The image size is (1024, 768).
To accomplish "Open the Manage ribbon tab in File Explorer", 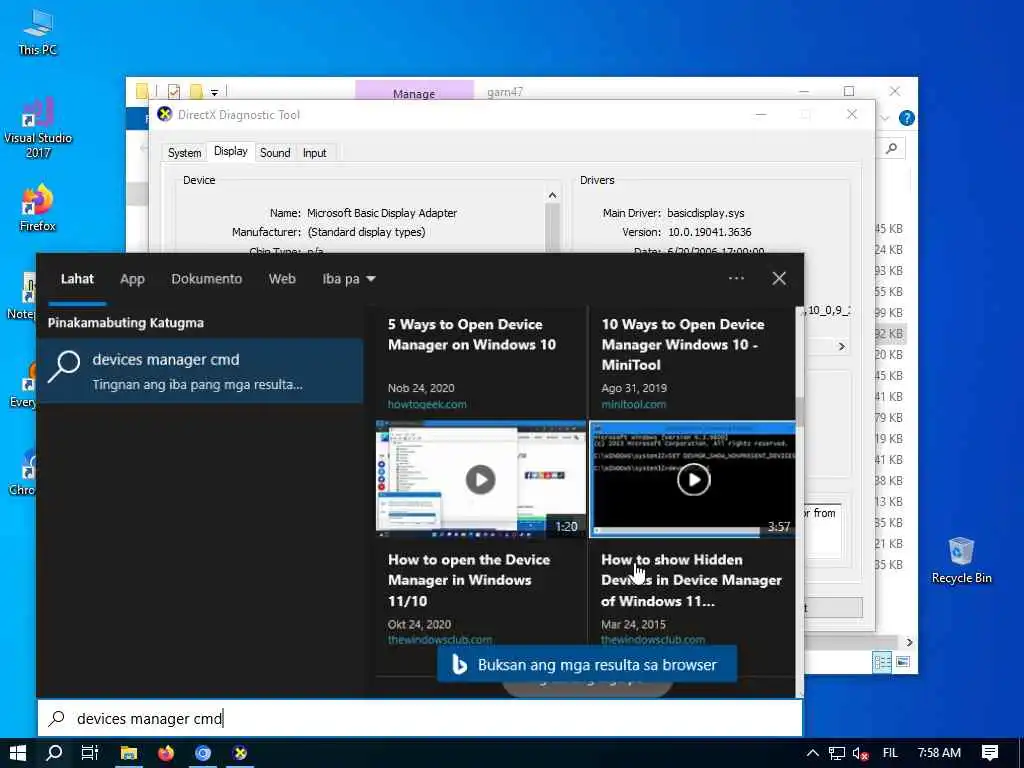I will pos(414,93).
